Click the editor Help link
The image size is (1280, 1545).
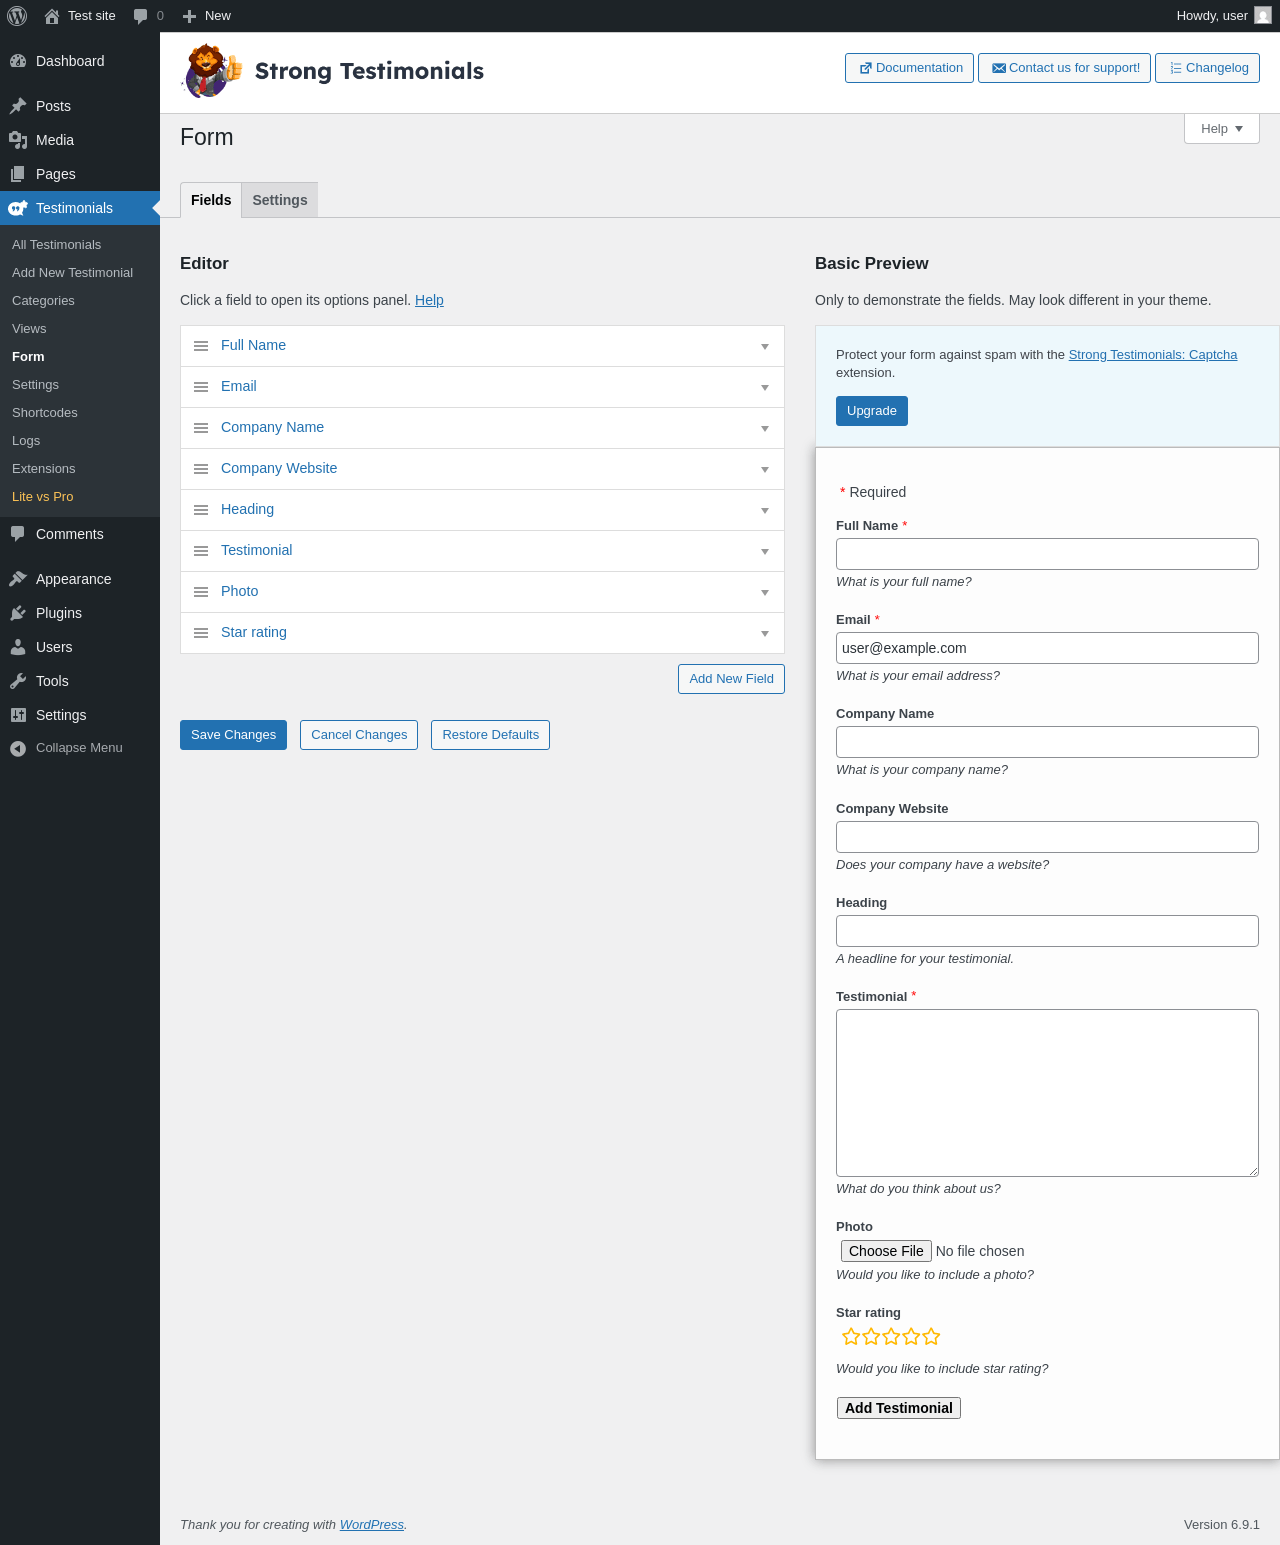[x=429, y=300]
